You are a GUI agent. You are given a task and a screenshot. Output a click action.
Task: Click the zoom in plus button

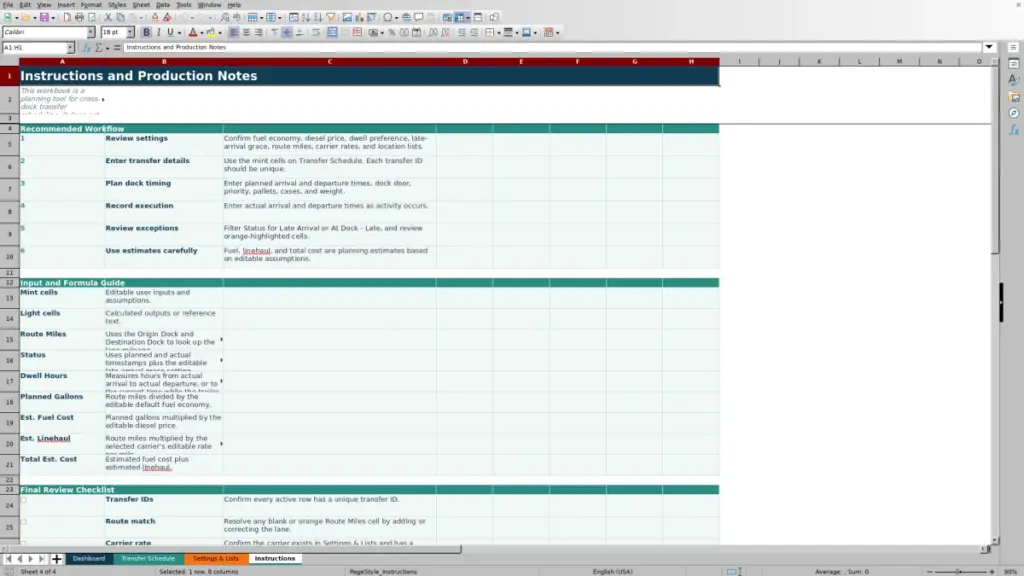point(992,571)
